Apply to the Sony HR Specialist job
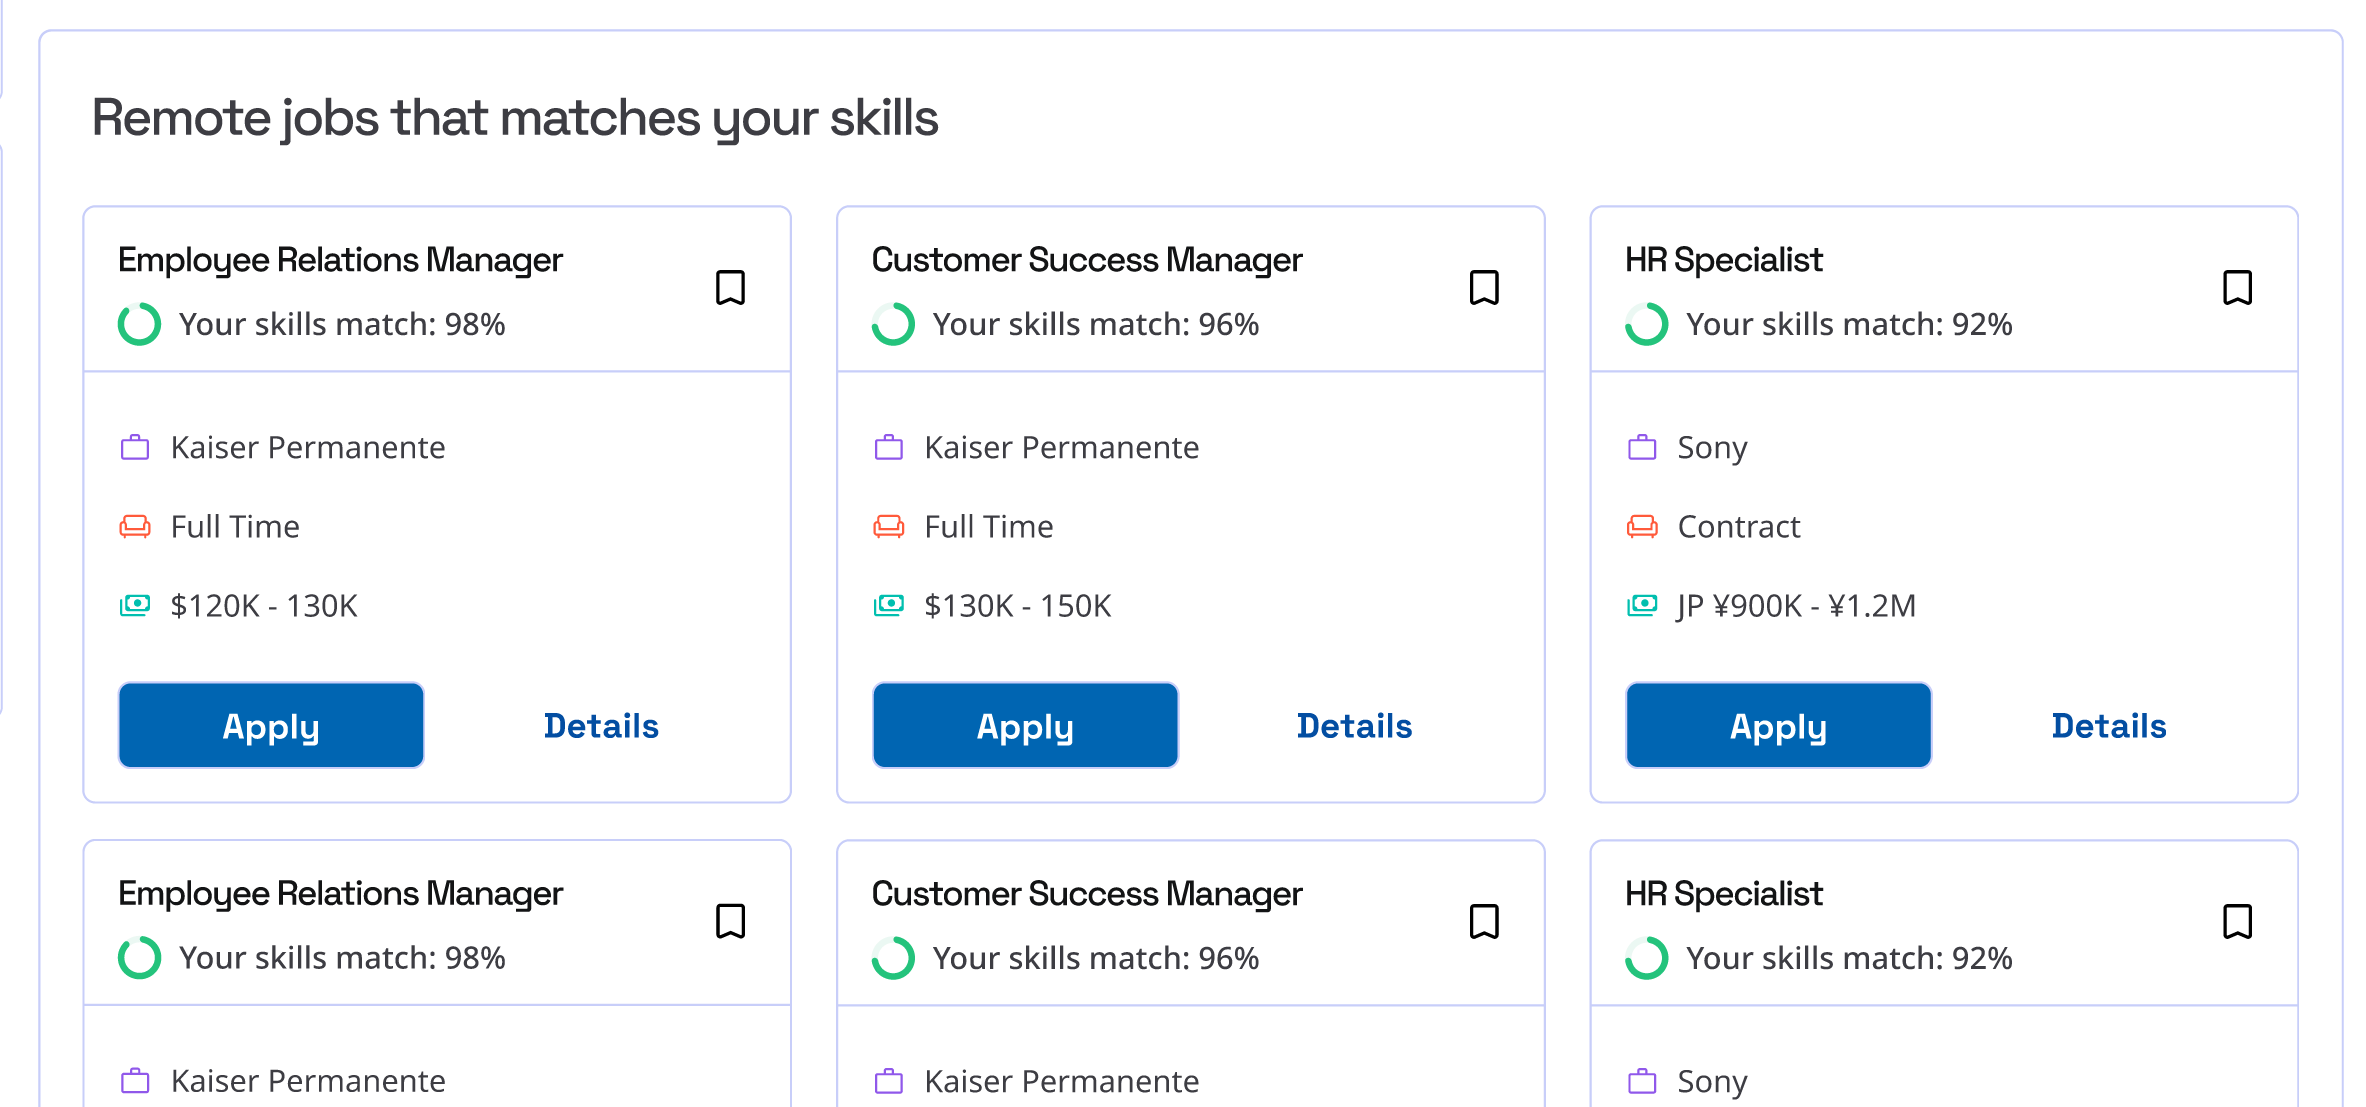 point(1778,726)
